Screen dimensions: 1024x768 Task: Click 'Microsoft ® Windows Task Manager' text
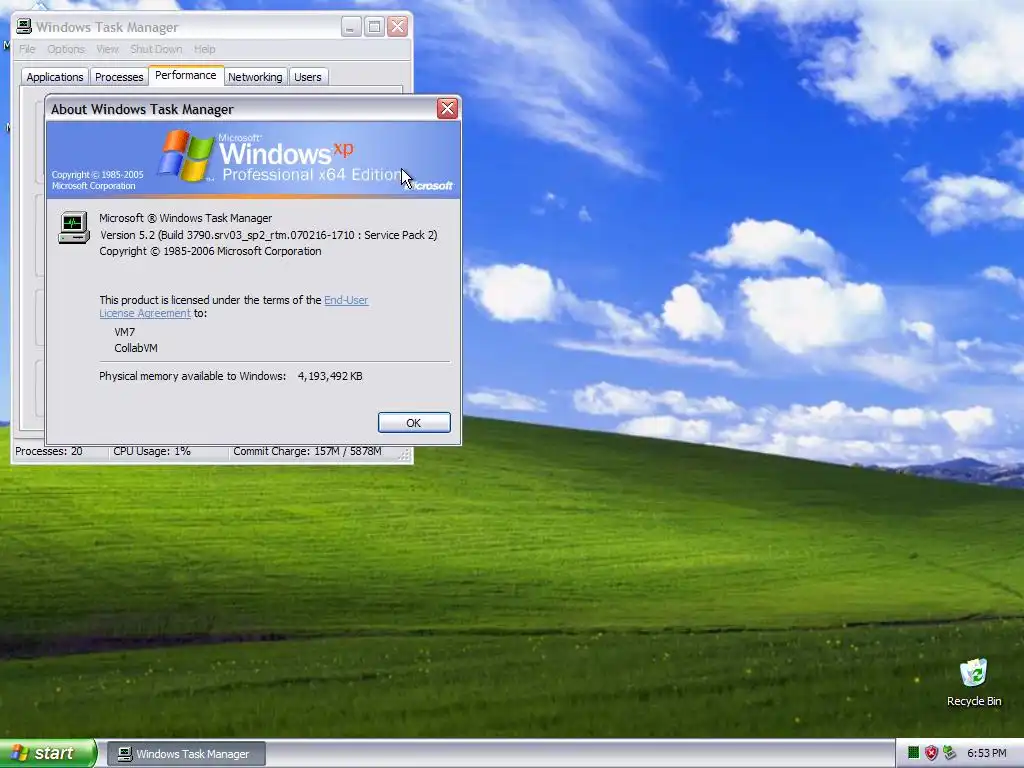coord(185,218)
